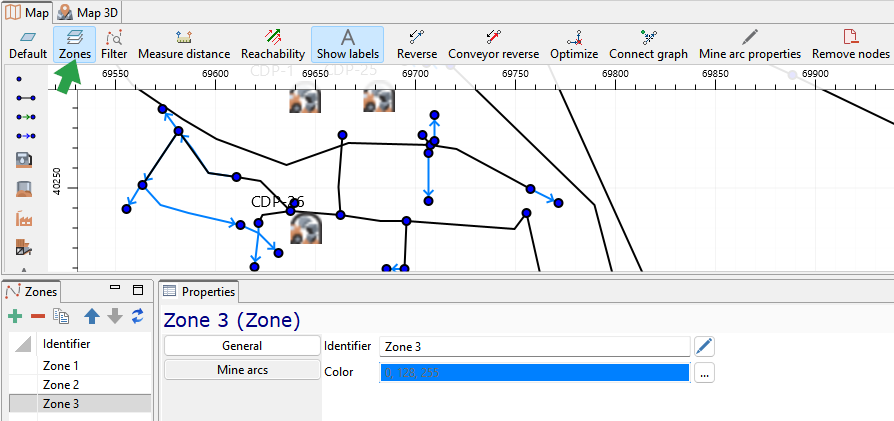Select the fuel station icon in side palette
The width and height of the screenshot is (894, 421).
tap(24, 160)
